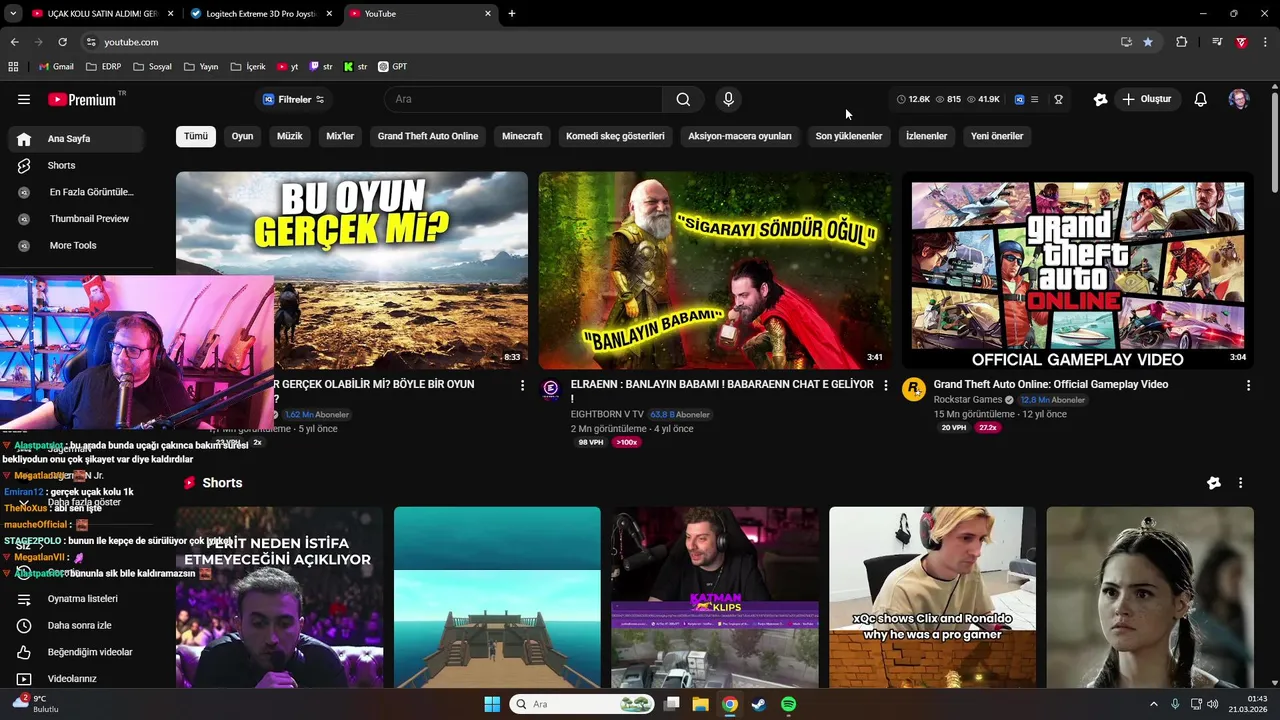Open Thumbnail Preview sidebar item
1280x720 pixels.
[x=76, y=219]
